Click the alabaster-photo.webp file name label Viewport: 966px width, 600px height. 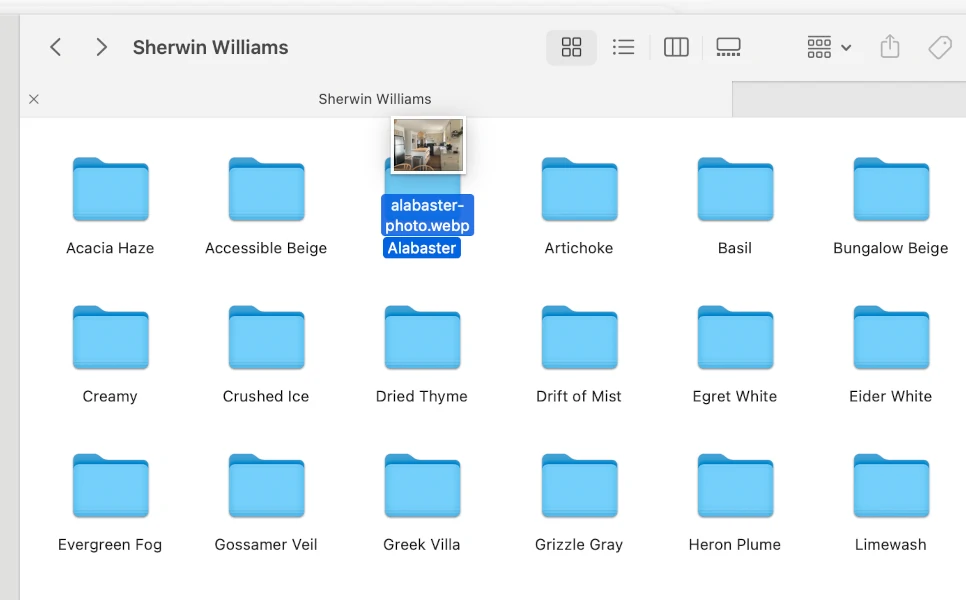[x=428, y=215]
